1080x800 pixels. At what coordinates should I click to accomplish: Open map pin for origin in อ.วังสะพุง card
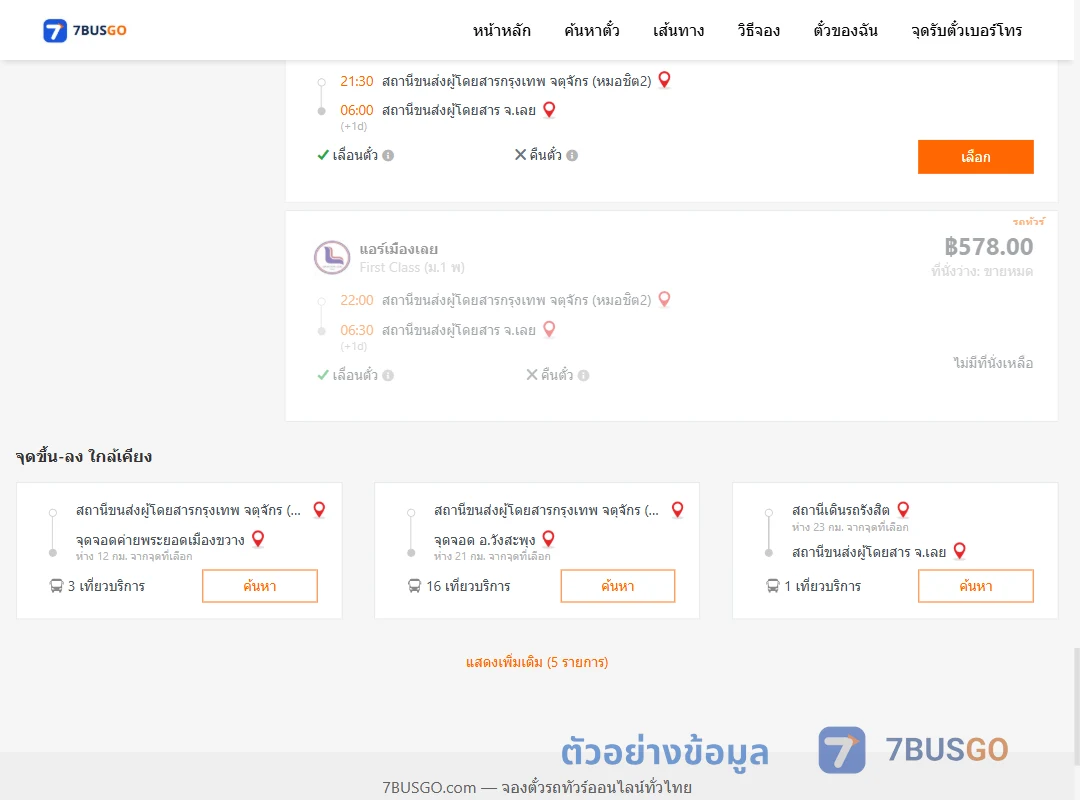coord(678,510)
